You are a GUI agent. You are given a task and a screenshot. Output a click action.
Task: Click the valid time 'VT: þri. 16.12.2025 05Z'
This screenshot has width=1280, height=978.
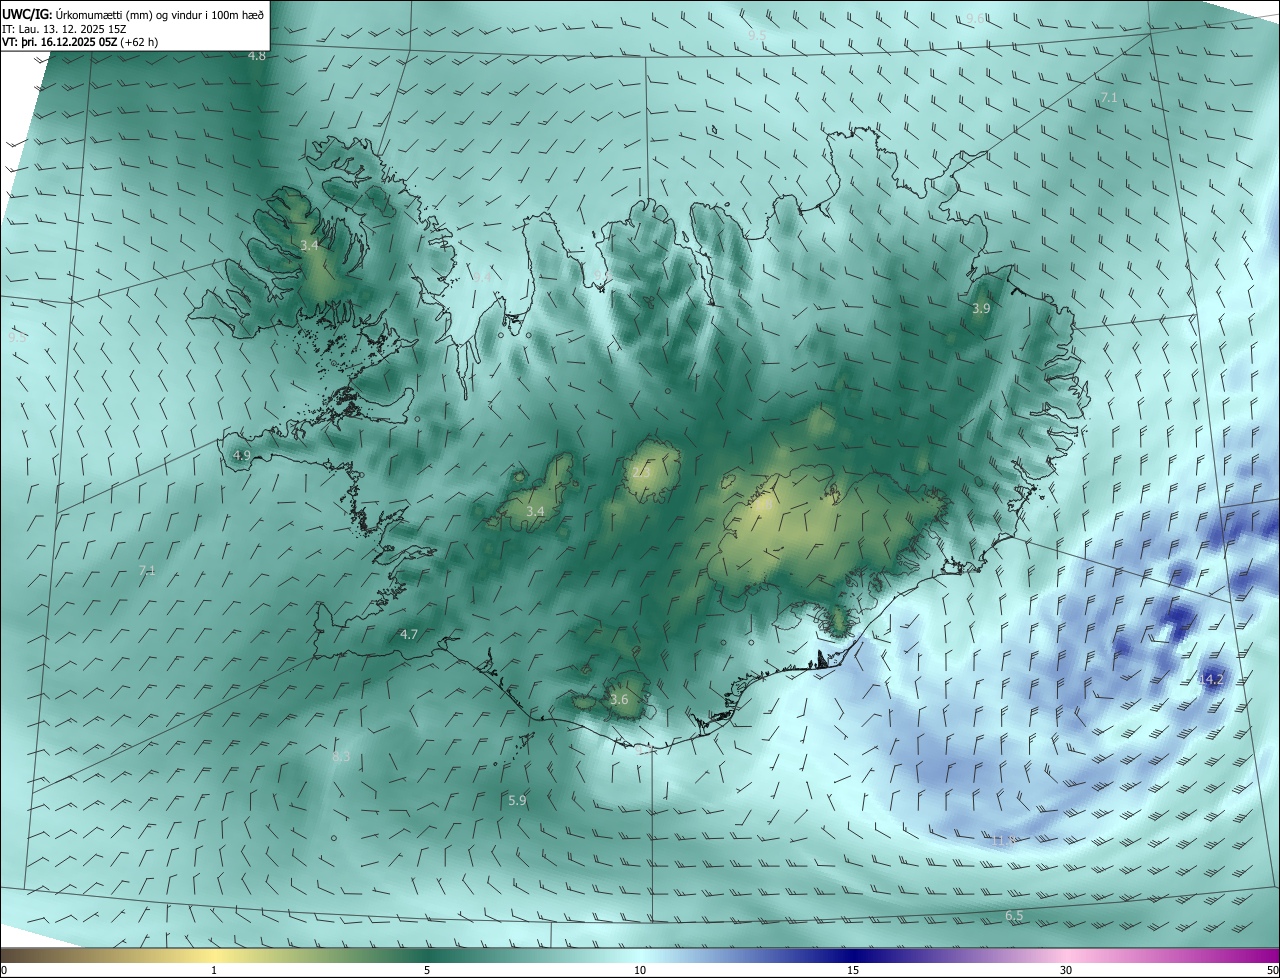click(59, 42)
